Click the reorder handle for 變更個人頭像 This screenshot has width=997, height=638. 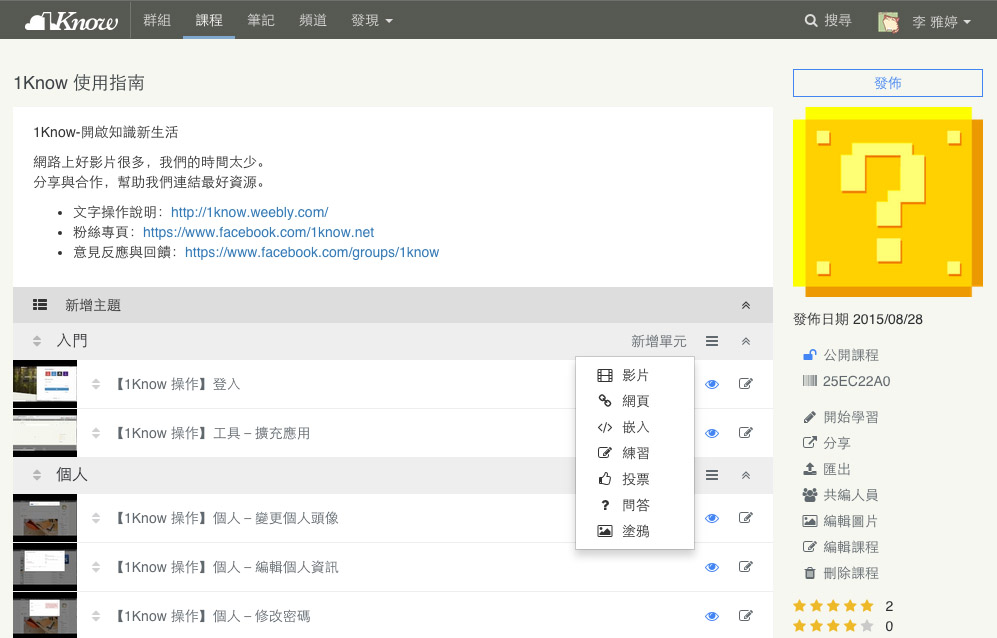pos(96,518)
